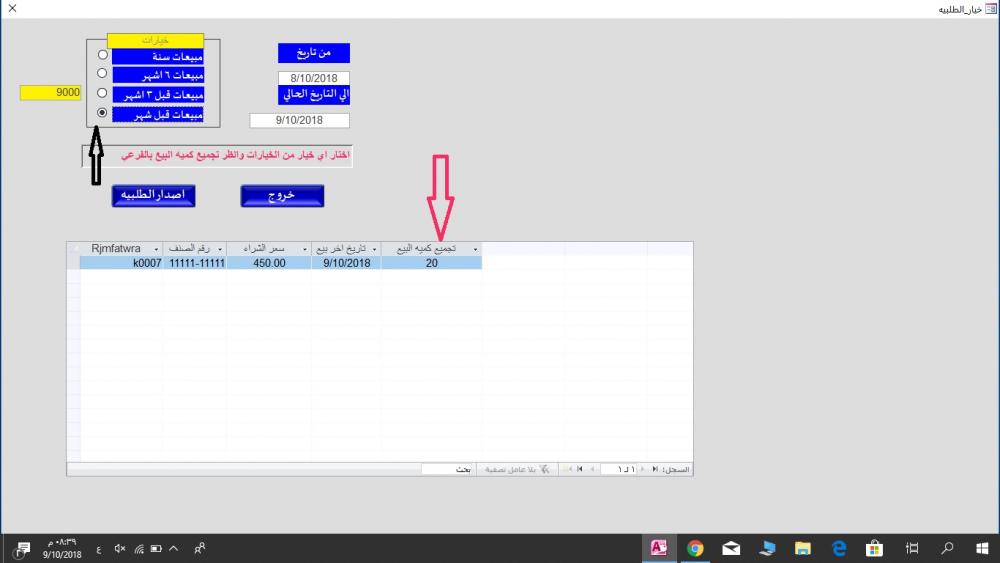Show hidden system tray icons
Image resolution: width=1000 pixels, height=563 pixels.
coord(173,548)
